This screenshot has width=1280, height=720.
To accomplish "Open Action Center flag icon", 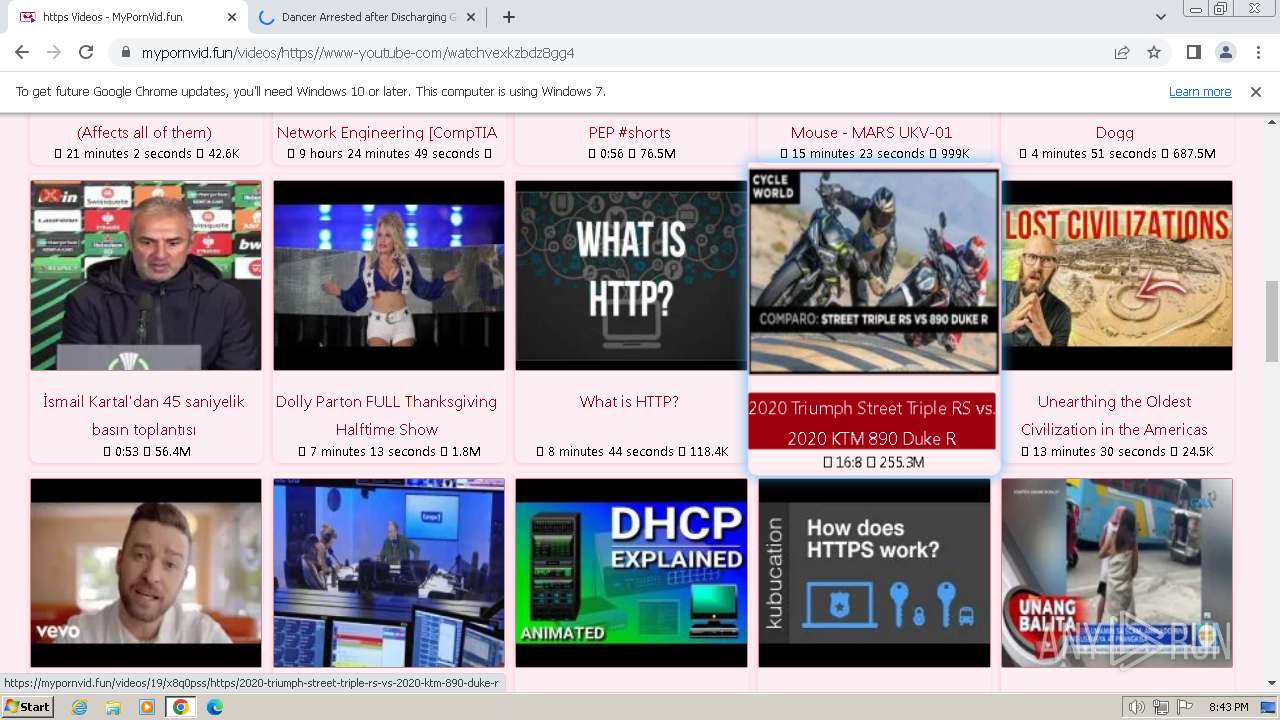I will click(1184, 707).
